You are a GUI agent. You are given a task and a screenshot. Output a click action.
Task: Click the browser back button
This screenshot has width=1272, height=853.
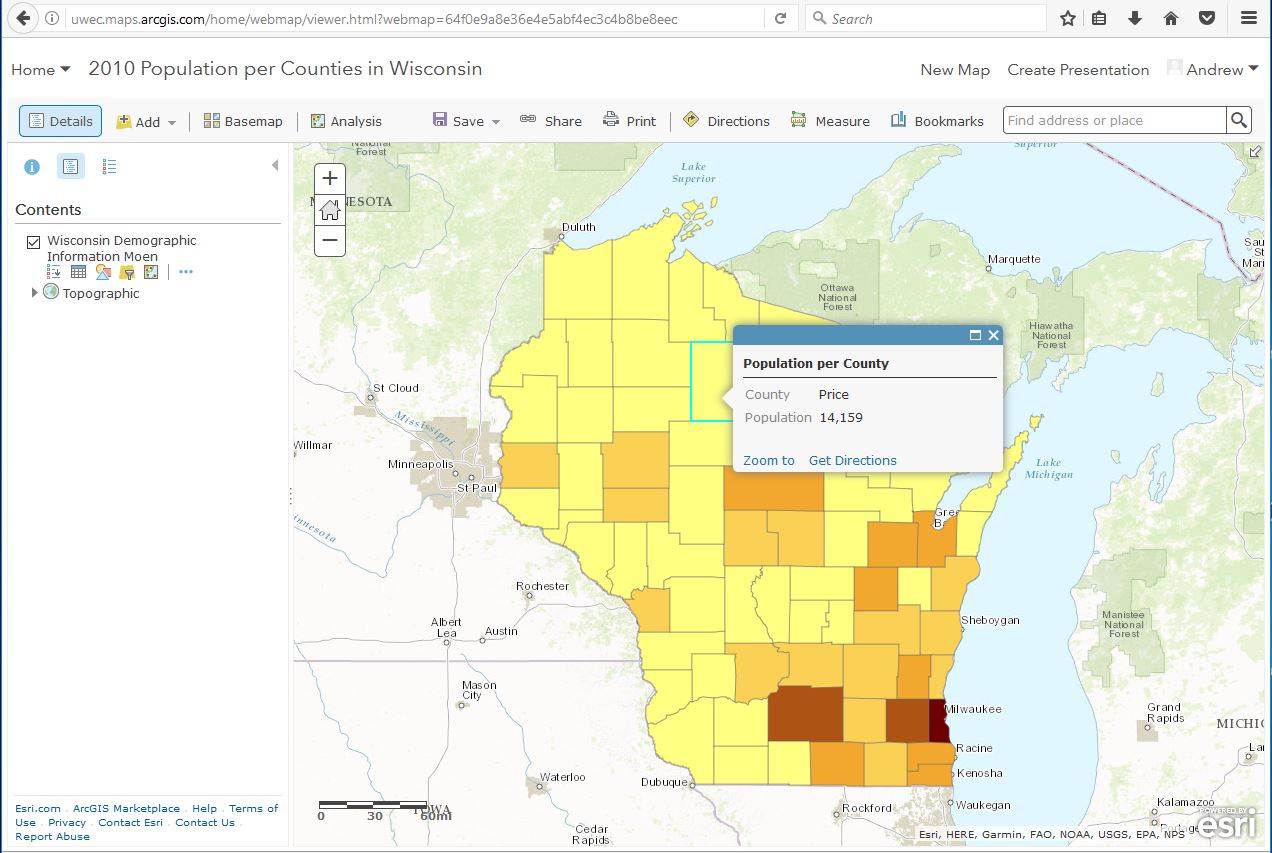[23, 18]
